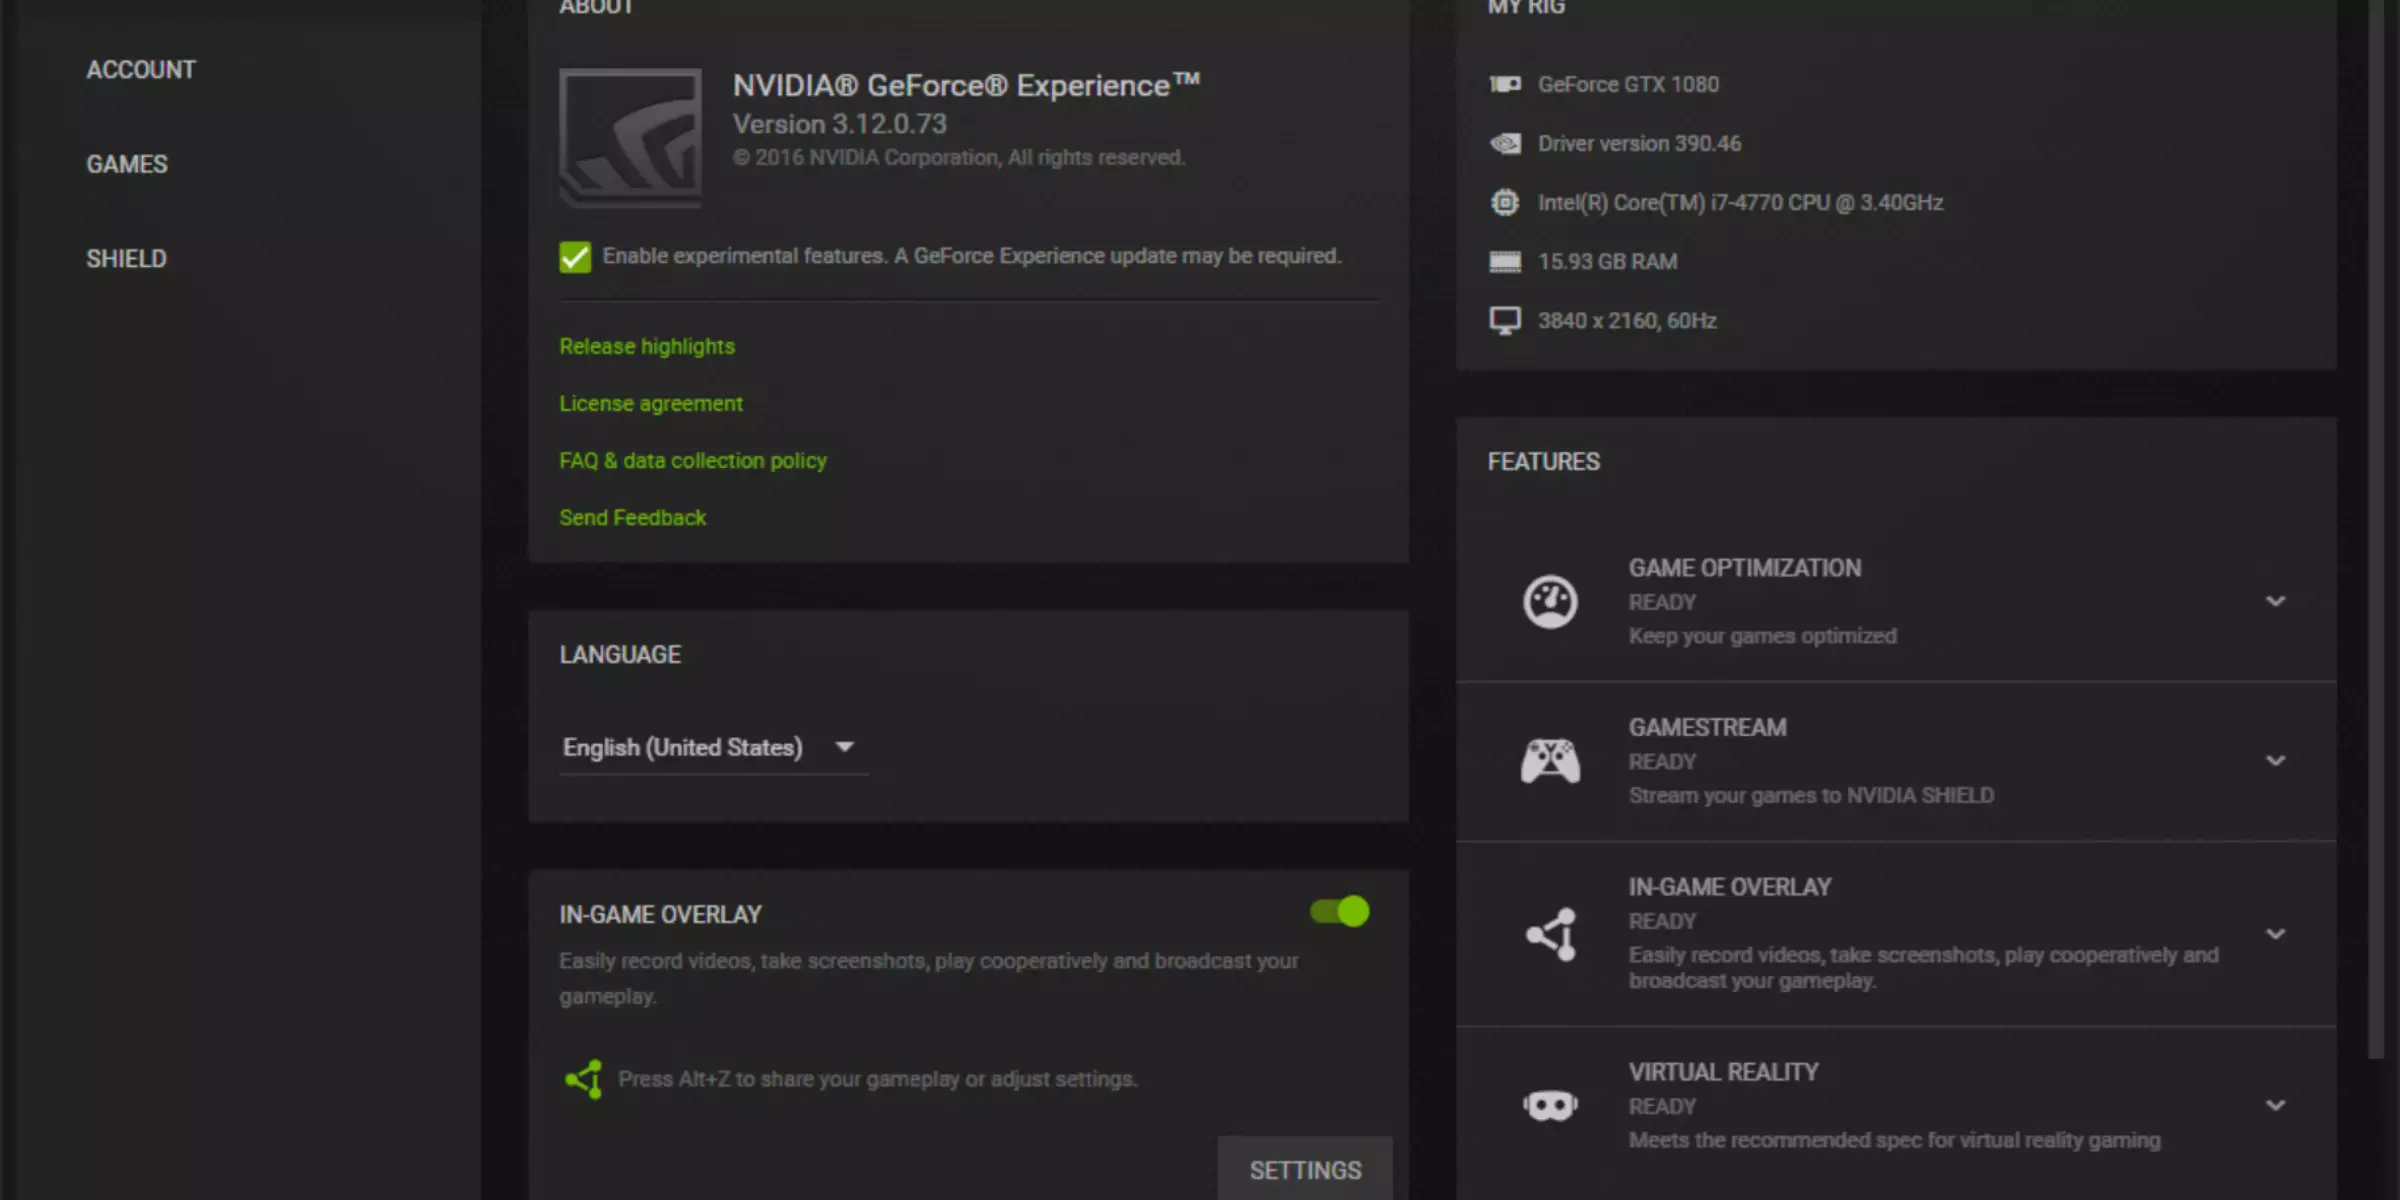The height and width of the screenshot is (1200, 2400).
Task: Open the Release highlights link
Action: coord(647,346)
